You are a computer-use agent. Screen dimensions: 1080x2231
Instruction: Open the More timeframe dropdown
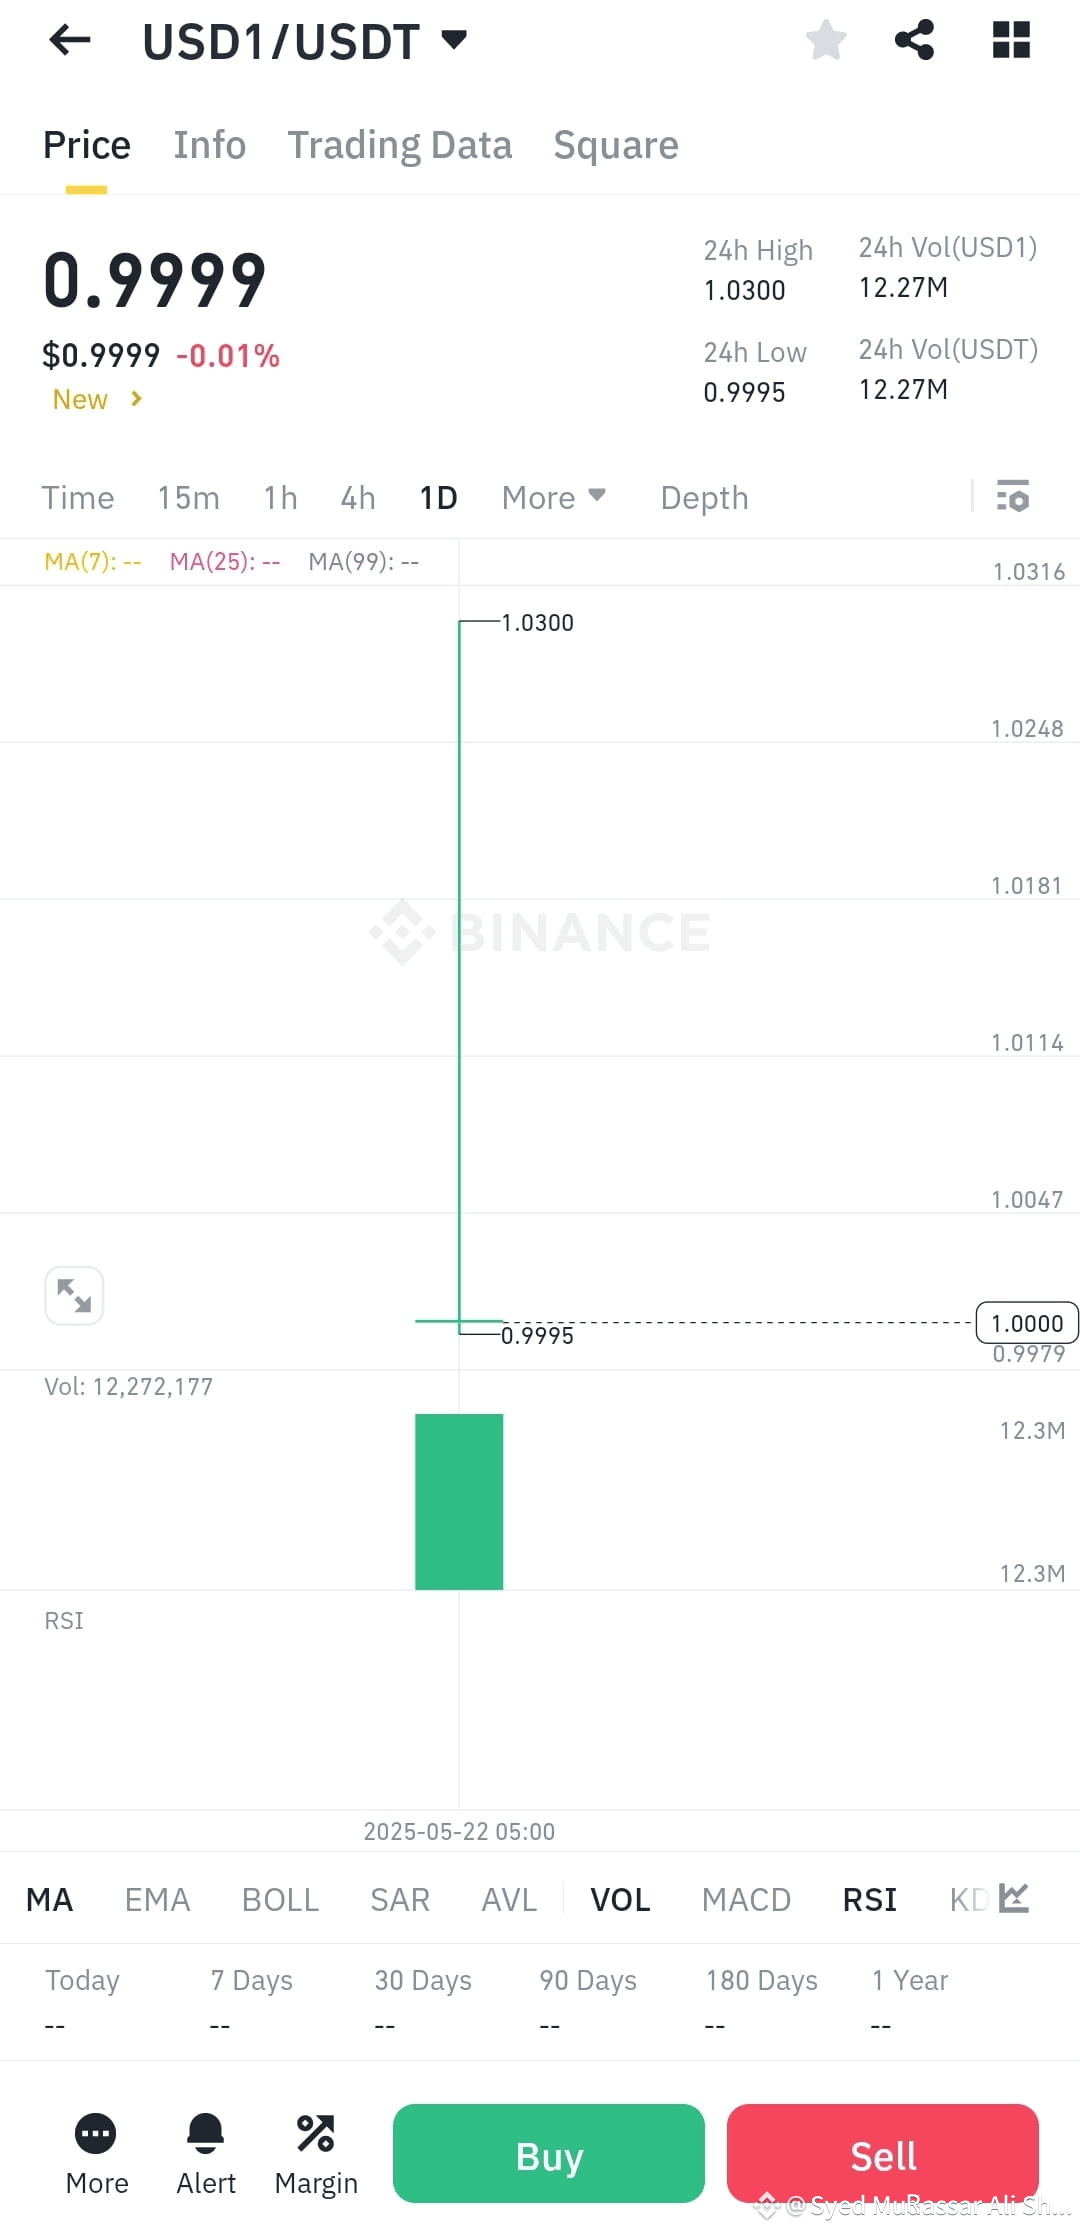[554, 497]
